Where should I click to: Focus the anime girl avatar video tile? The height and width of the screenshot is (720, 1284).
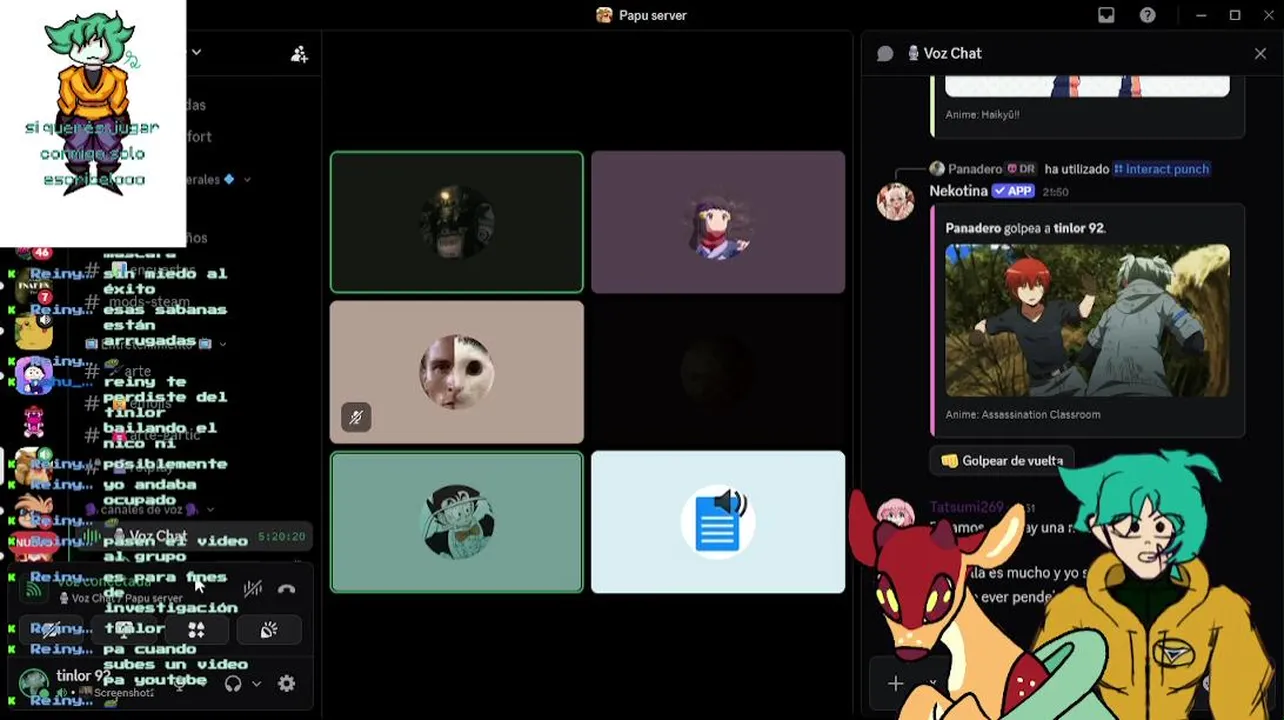click(718, 222)
